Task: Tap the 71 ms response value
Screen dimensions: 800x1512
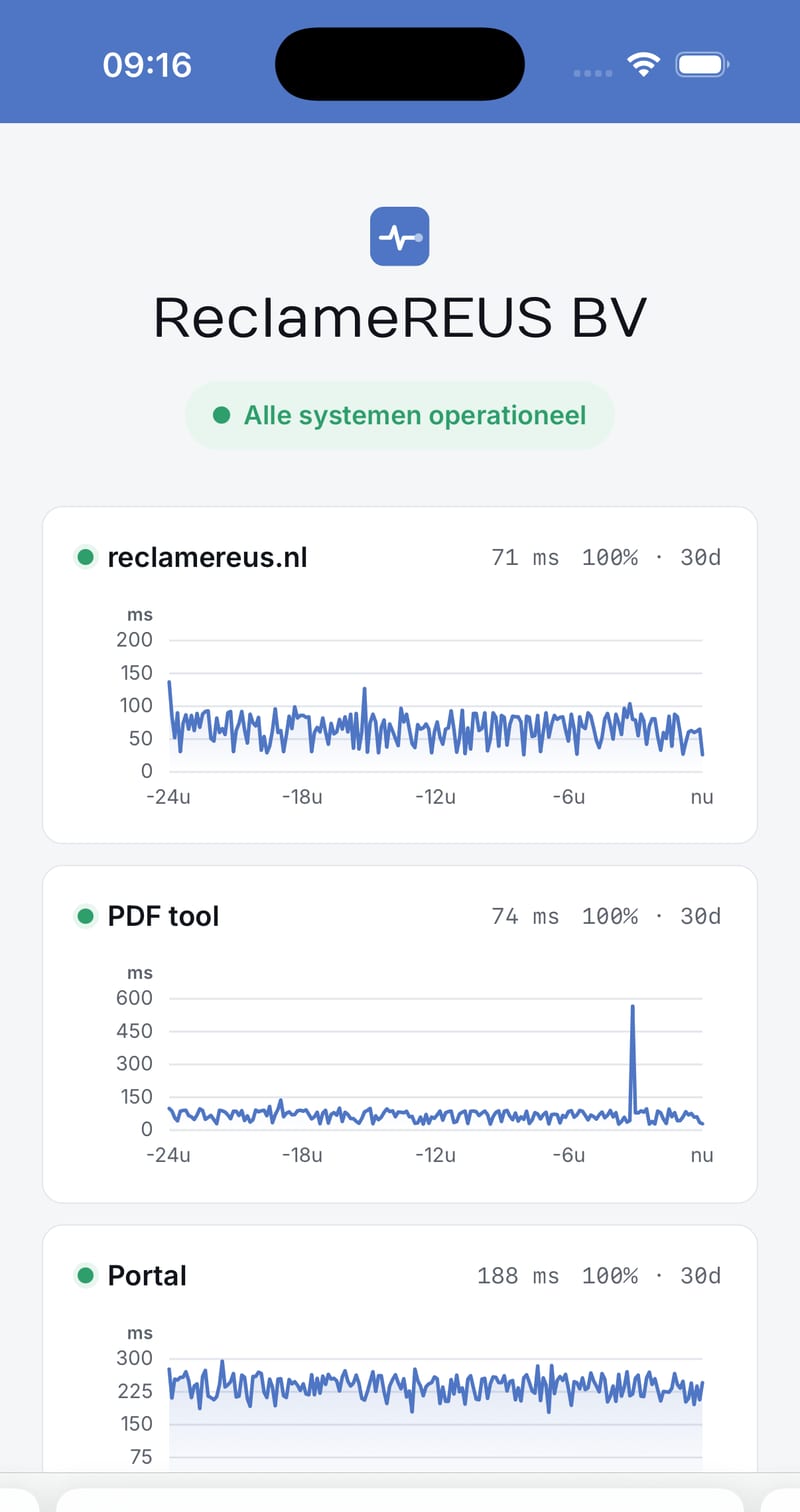Action: click(525, 557)
